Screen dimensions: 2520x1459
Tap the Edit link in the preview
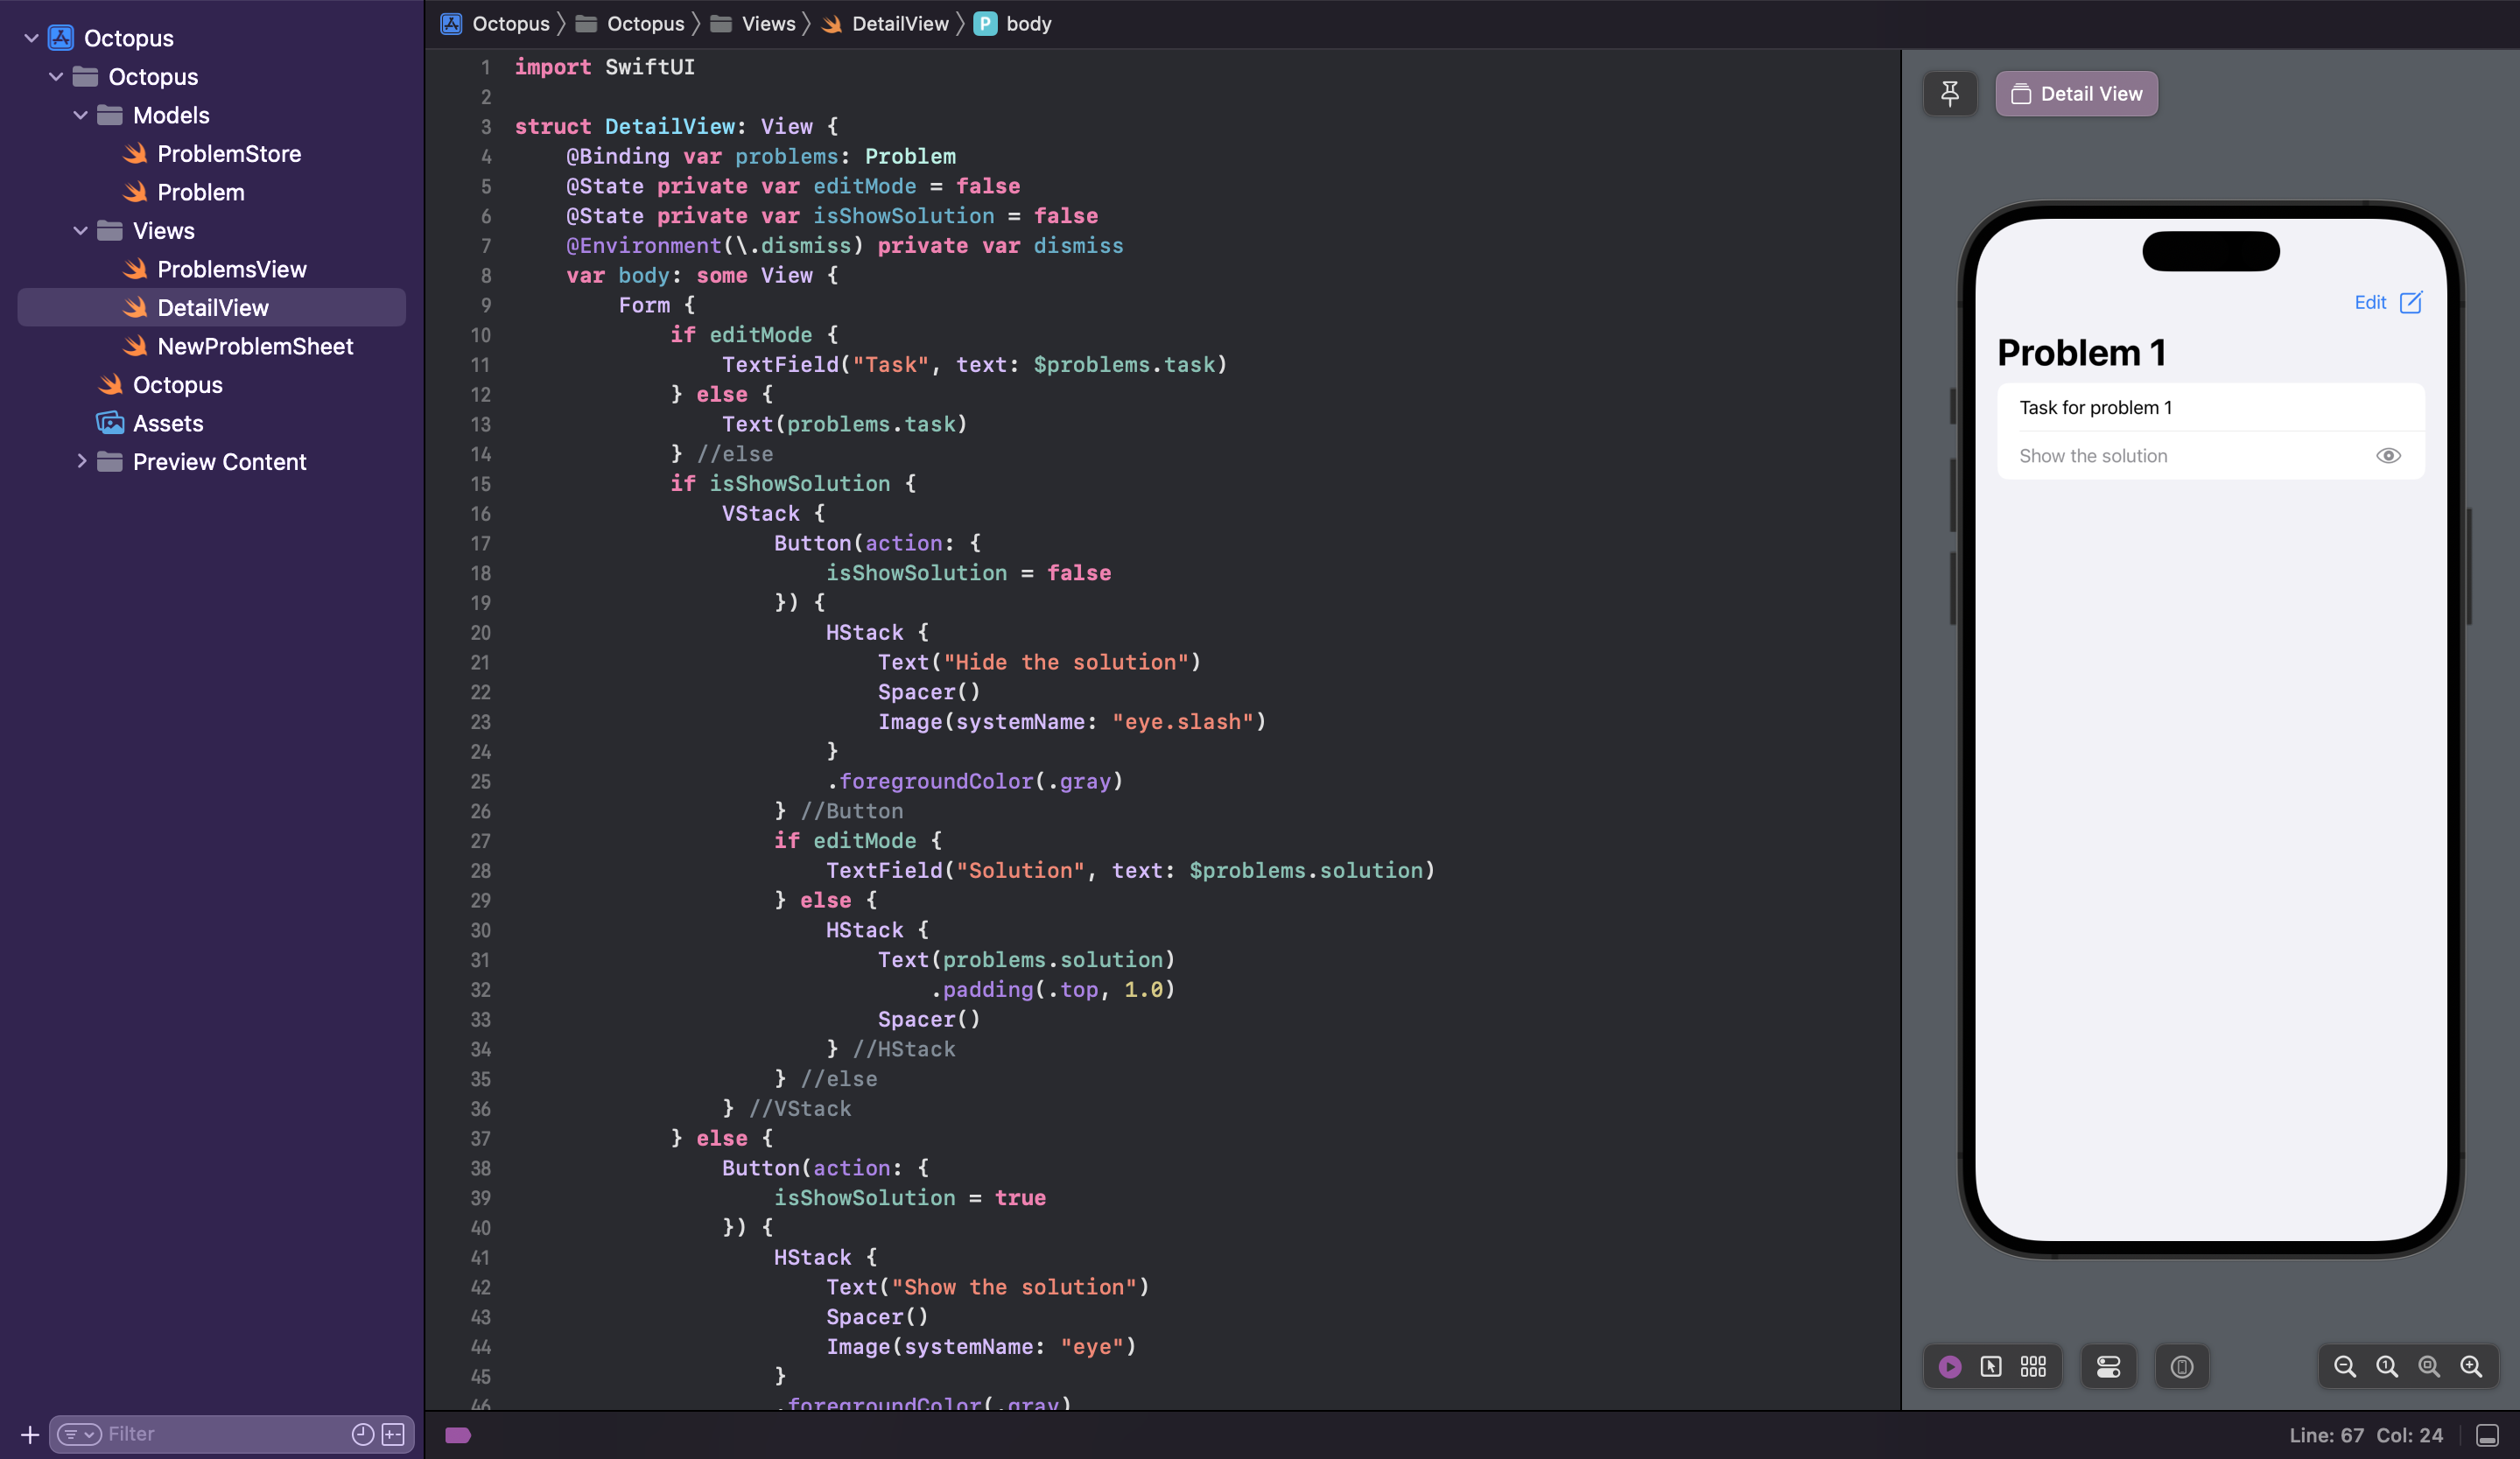coord(2370,302)
